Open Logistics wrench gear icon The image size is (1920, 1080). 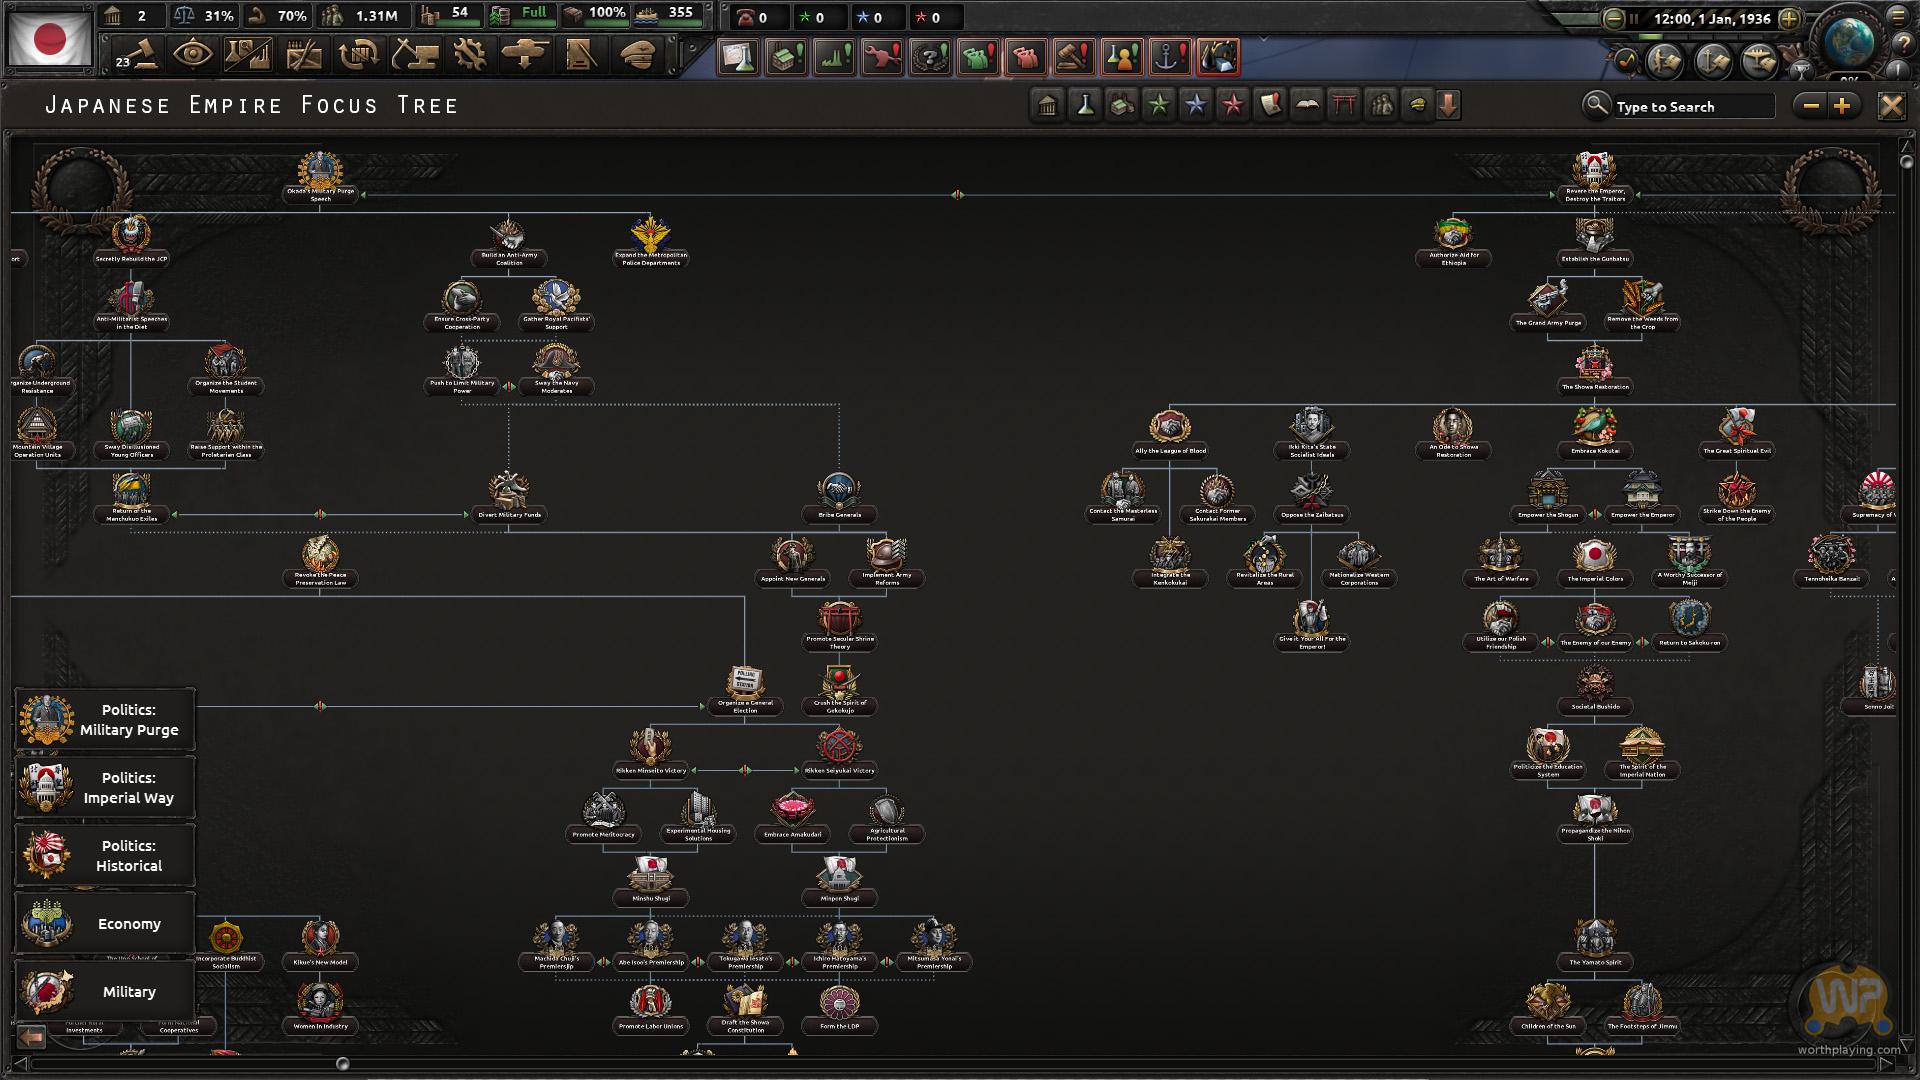469,54
